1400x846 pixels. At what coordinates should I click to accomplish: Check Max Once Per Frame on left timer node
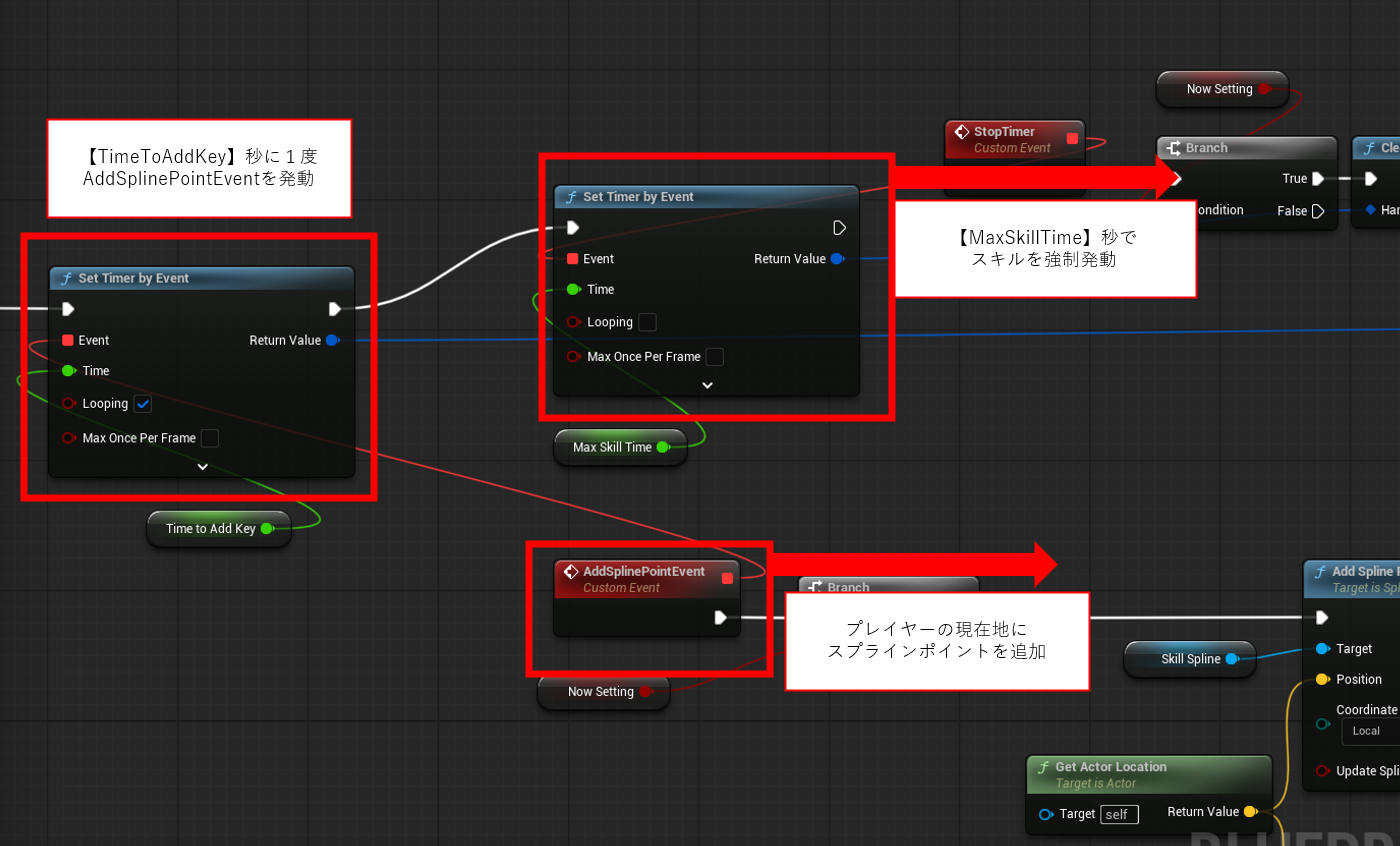[210, 438]
